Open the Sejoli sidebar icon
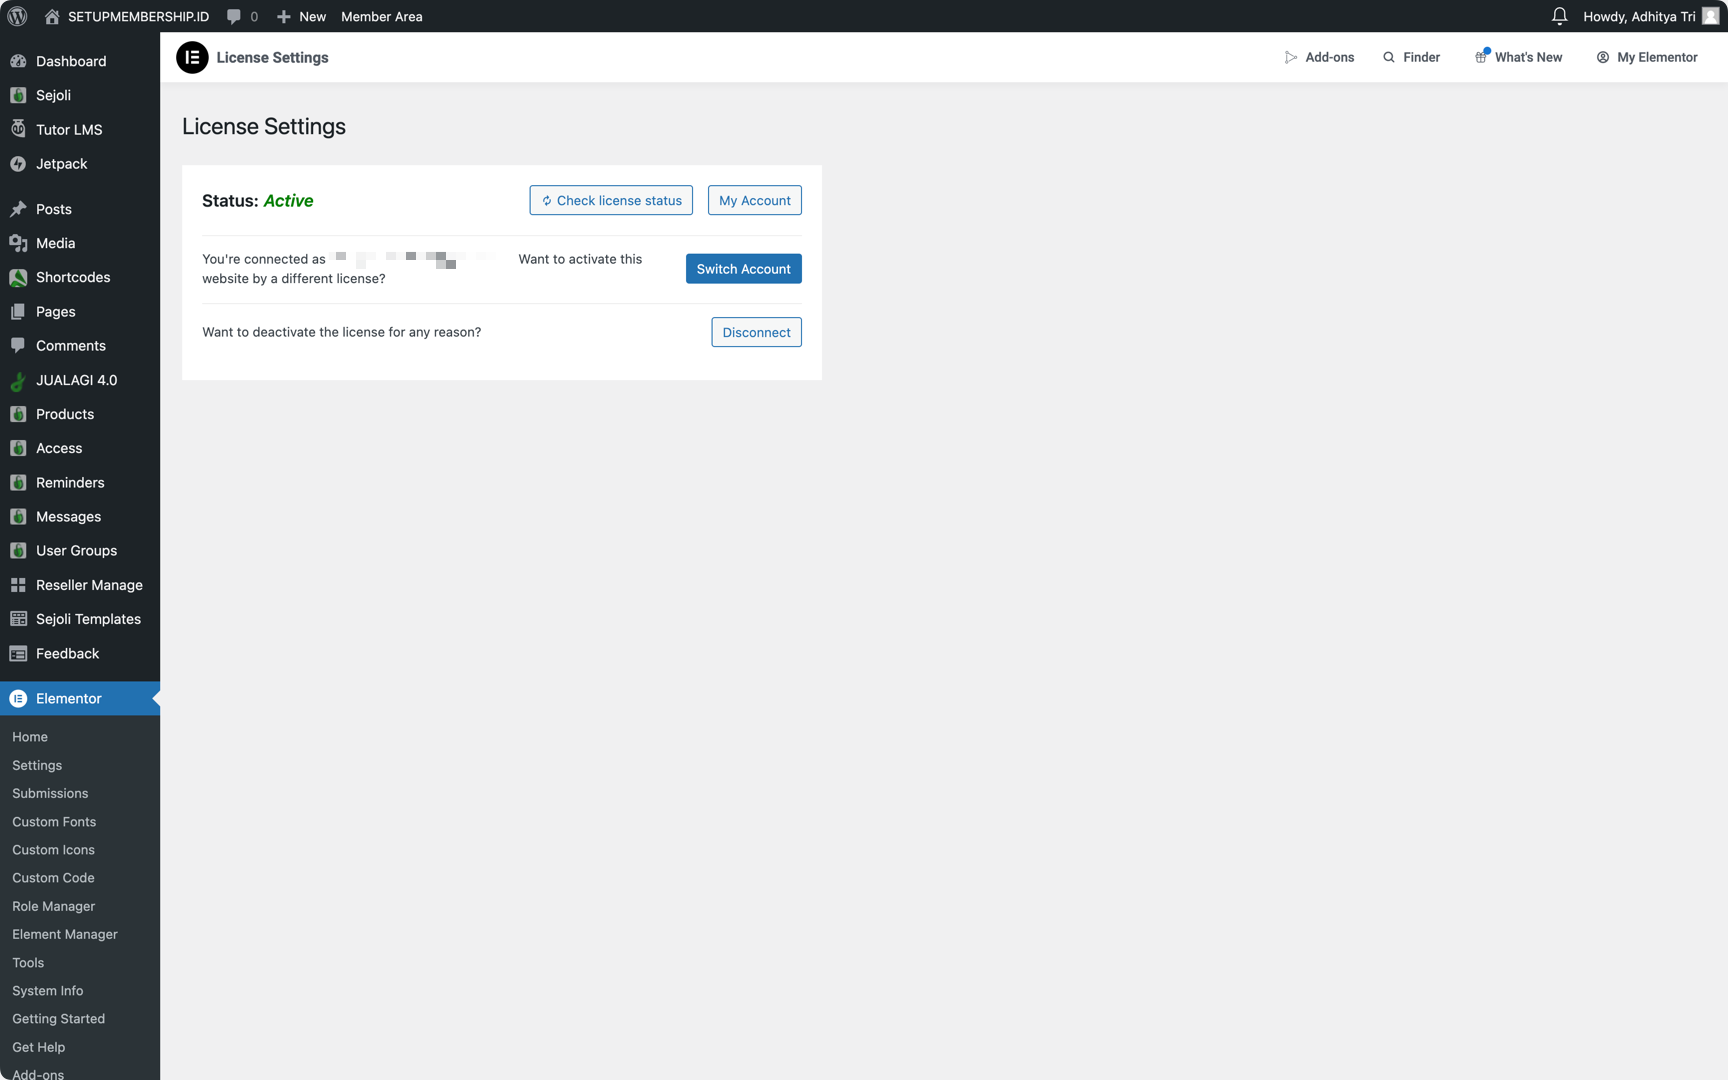 click(x=18, y=95)
